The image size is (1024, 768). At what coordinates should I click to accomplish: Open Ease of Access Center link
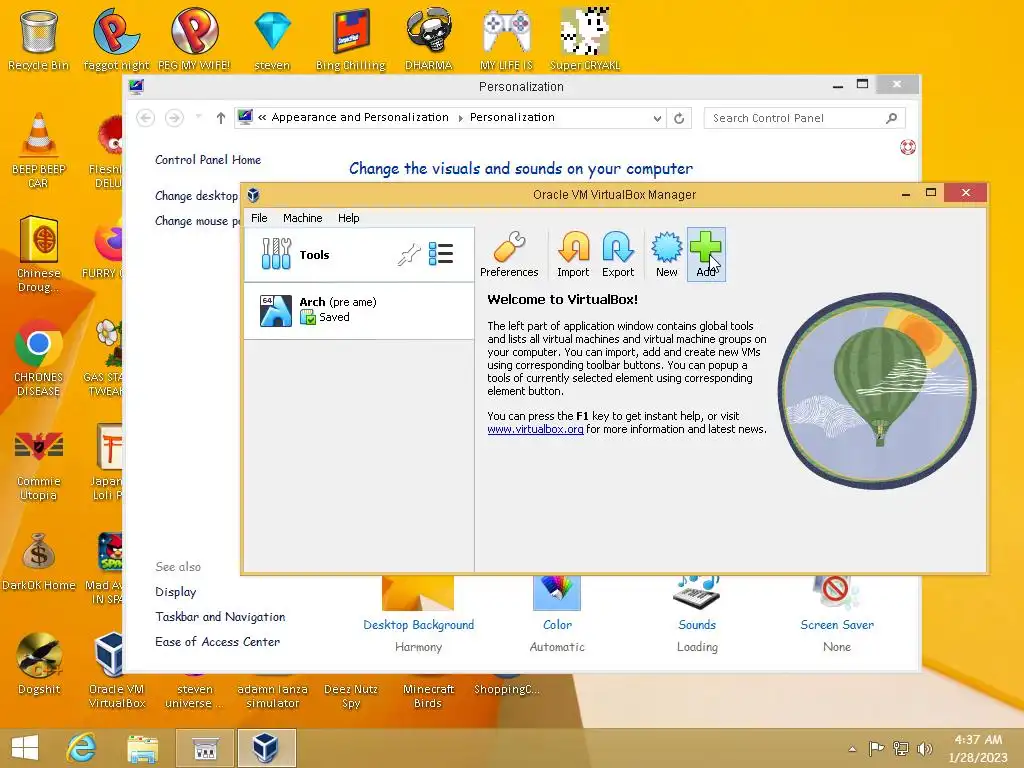click(x=217, y=642)
